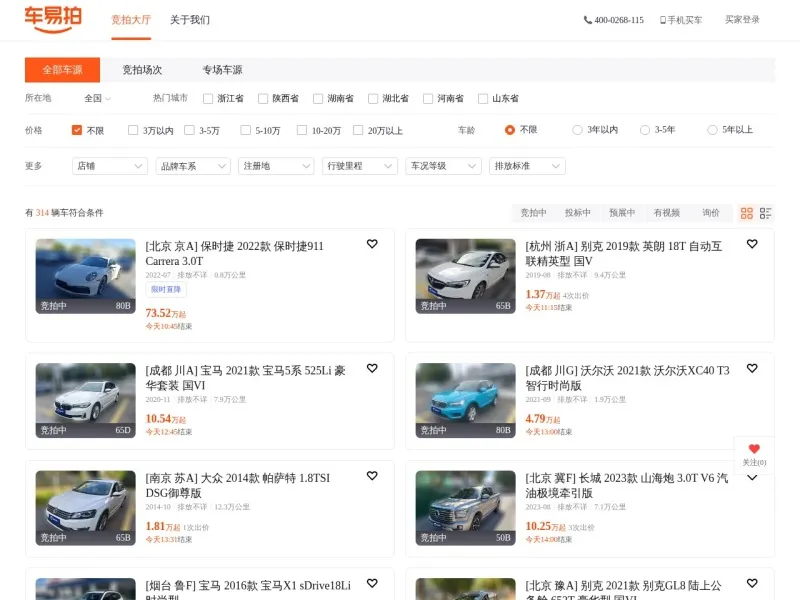
Task: Open the 注册地 dropdown
Action: [x=276, y=166]
